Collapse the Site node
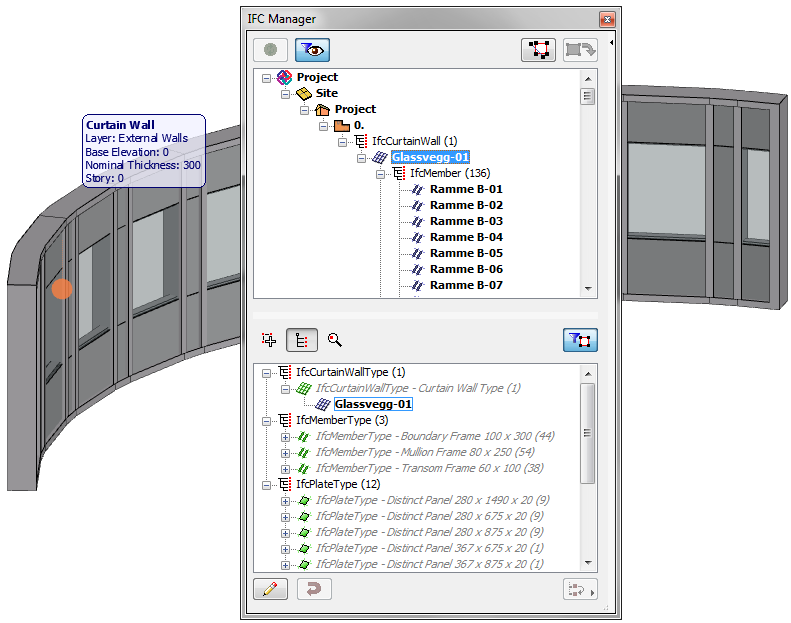This screenshot has width=791, height=623. point(286,94)
